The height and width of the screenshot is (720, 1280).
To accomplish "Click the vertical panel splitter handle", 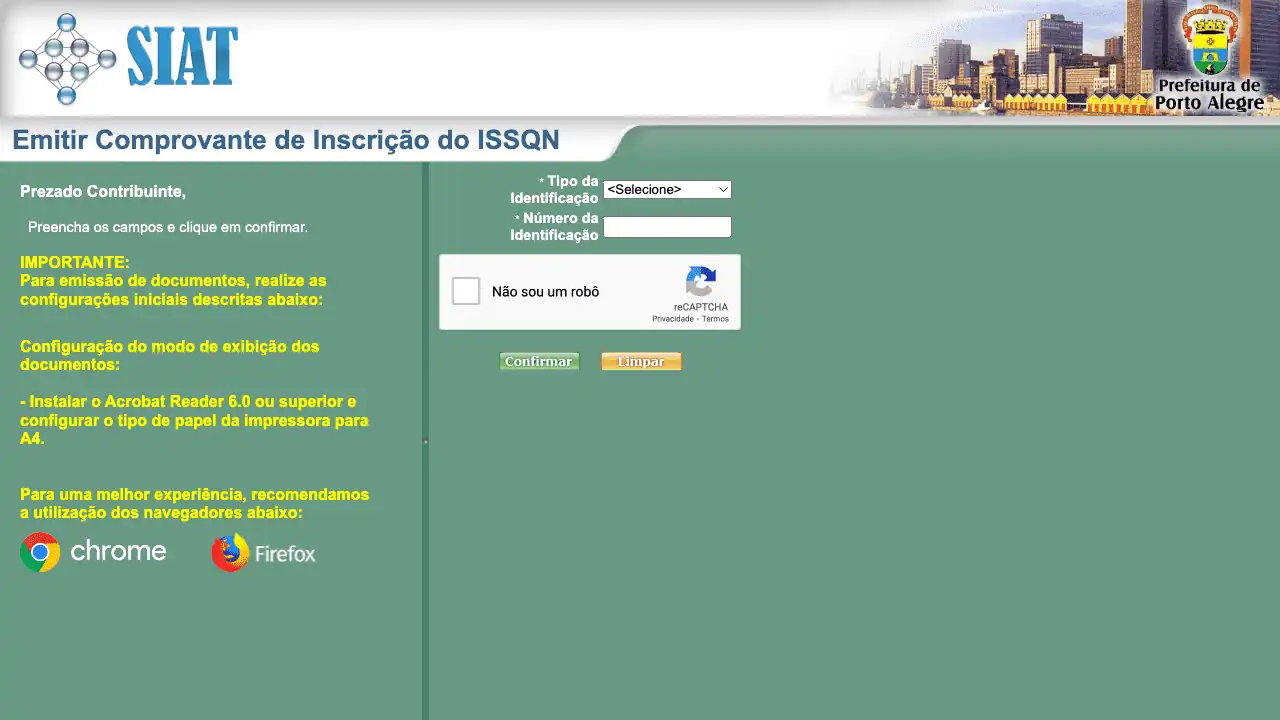I will tap(425, 441).
